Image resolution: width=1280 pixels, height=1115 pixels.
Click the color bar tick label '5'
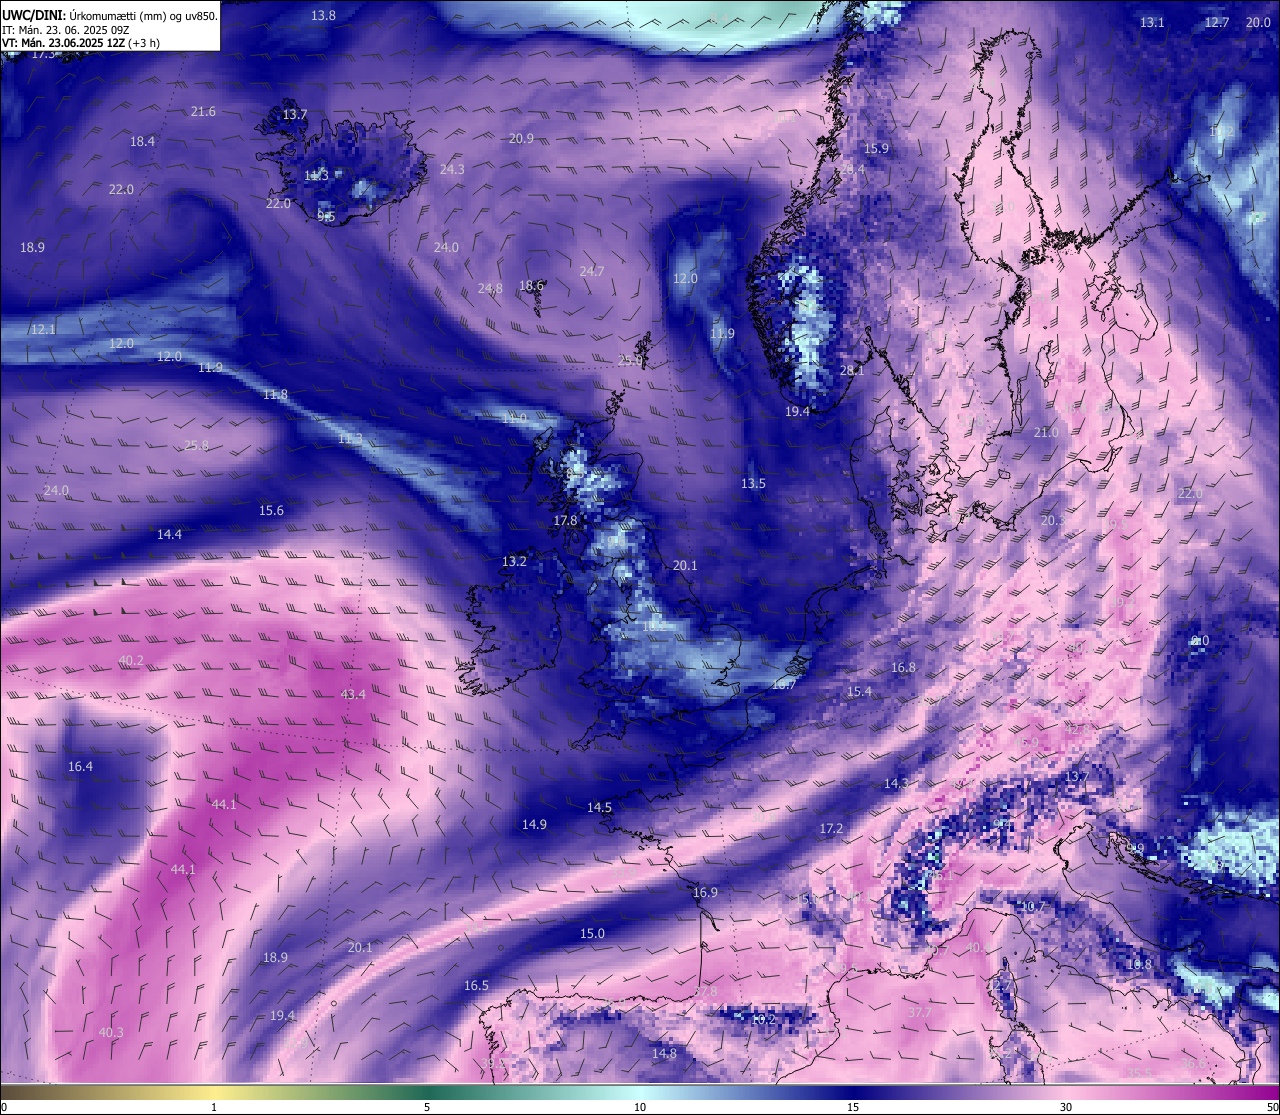coord(427,1107)
